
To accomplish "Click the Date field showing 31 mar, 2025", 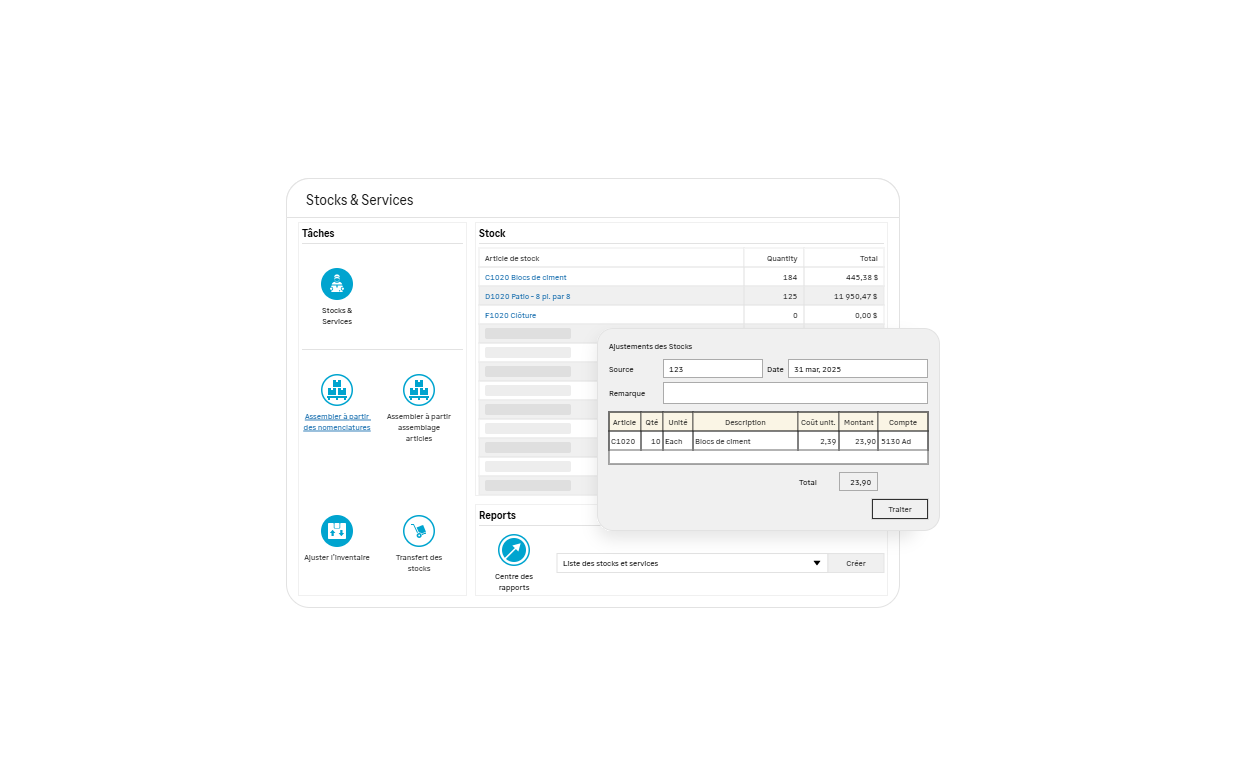I will (857, 369).
